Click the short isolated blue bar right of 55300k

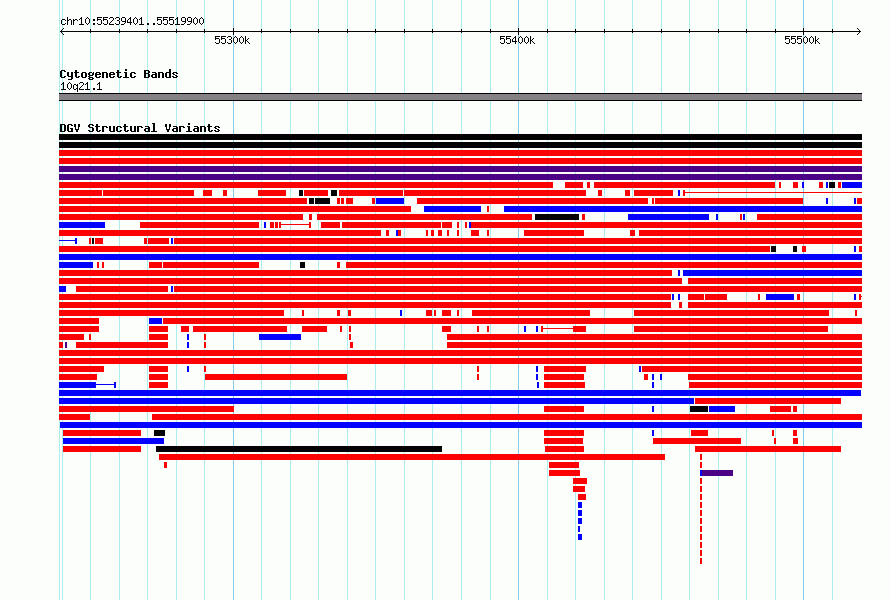tap(280, 337)
